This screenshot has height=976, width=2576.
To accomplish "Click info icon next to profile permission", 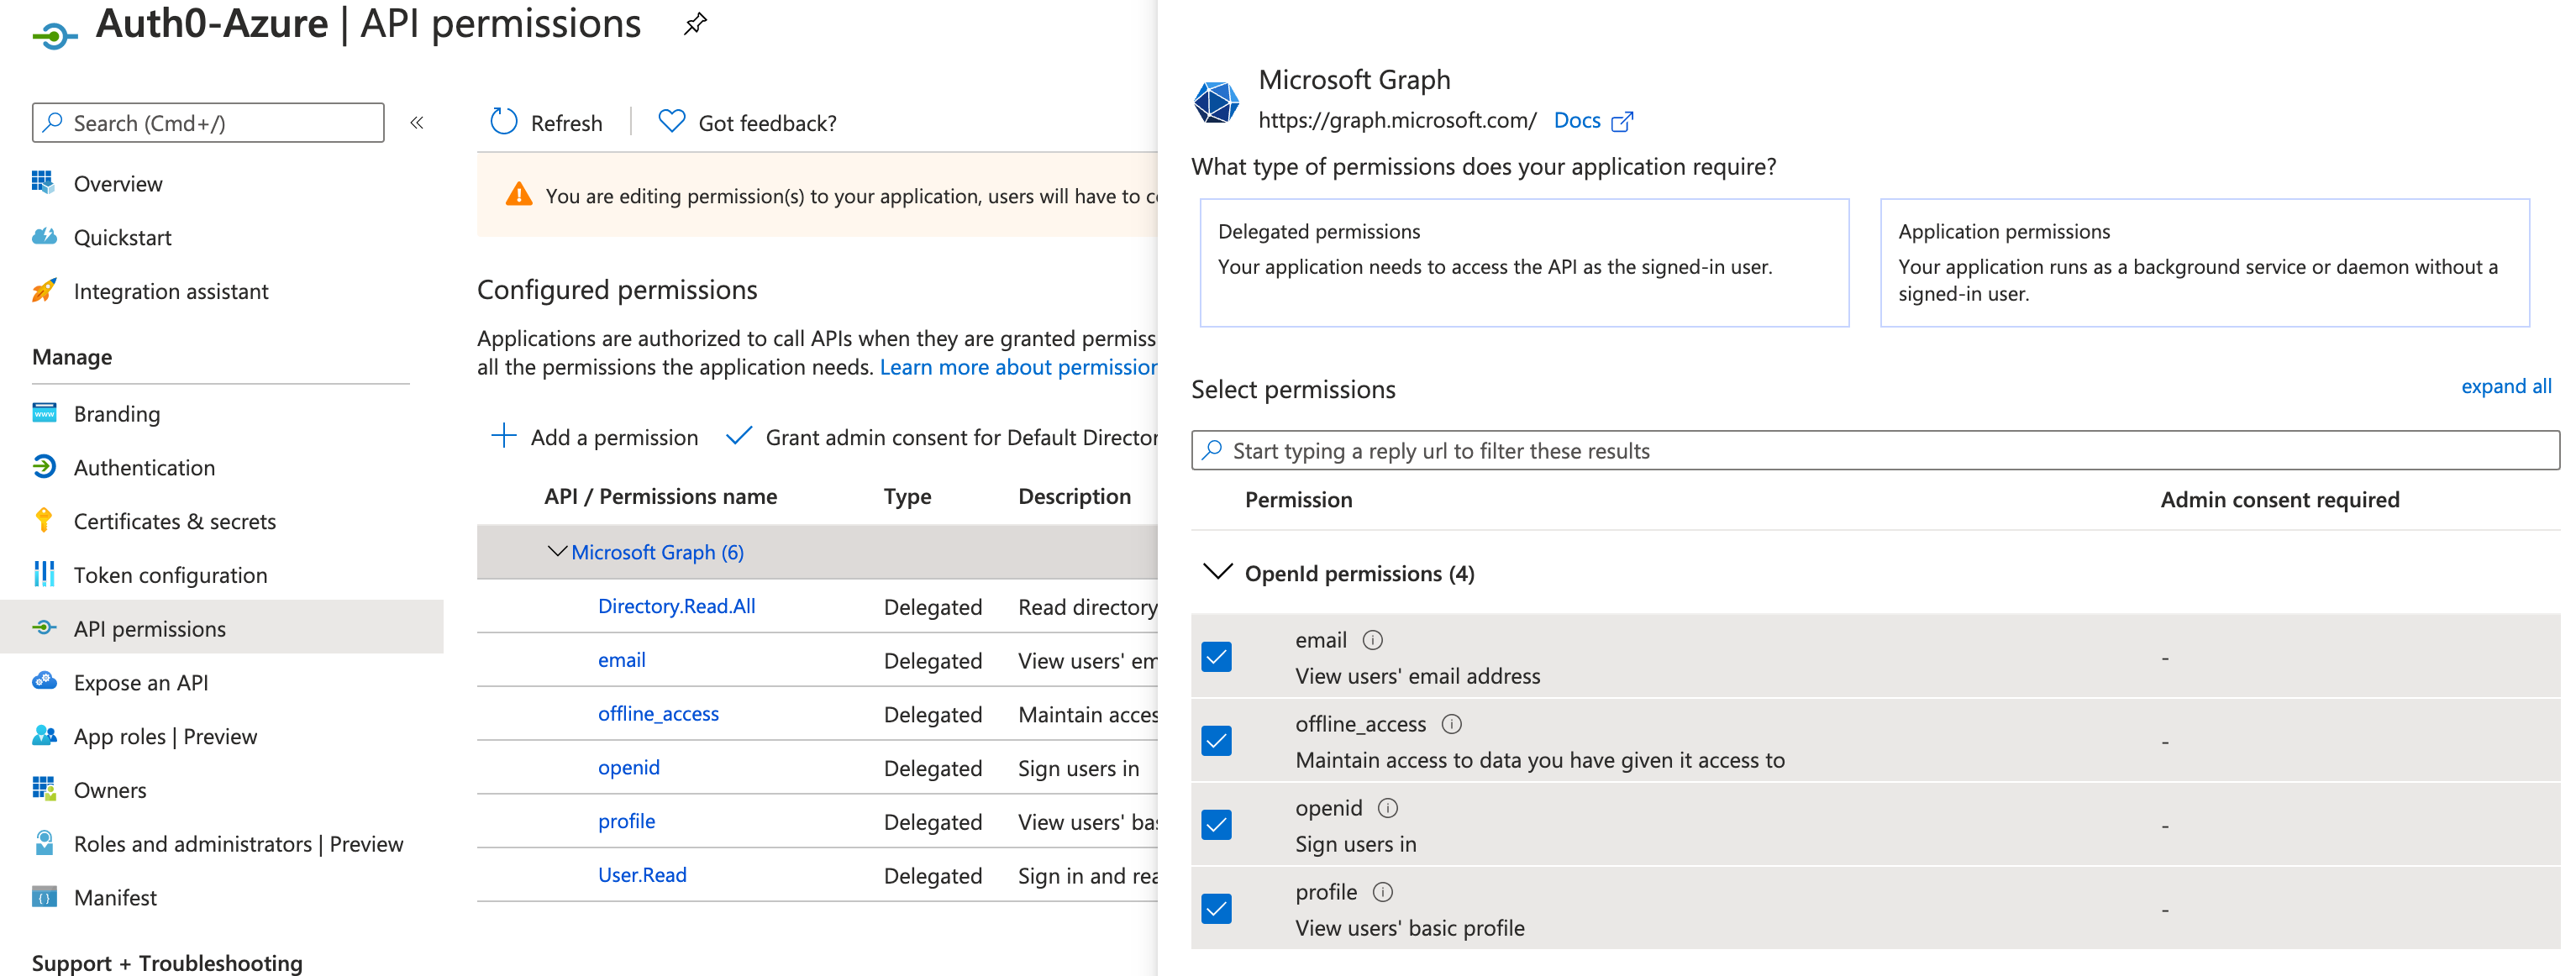I will pos(1383,892).
